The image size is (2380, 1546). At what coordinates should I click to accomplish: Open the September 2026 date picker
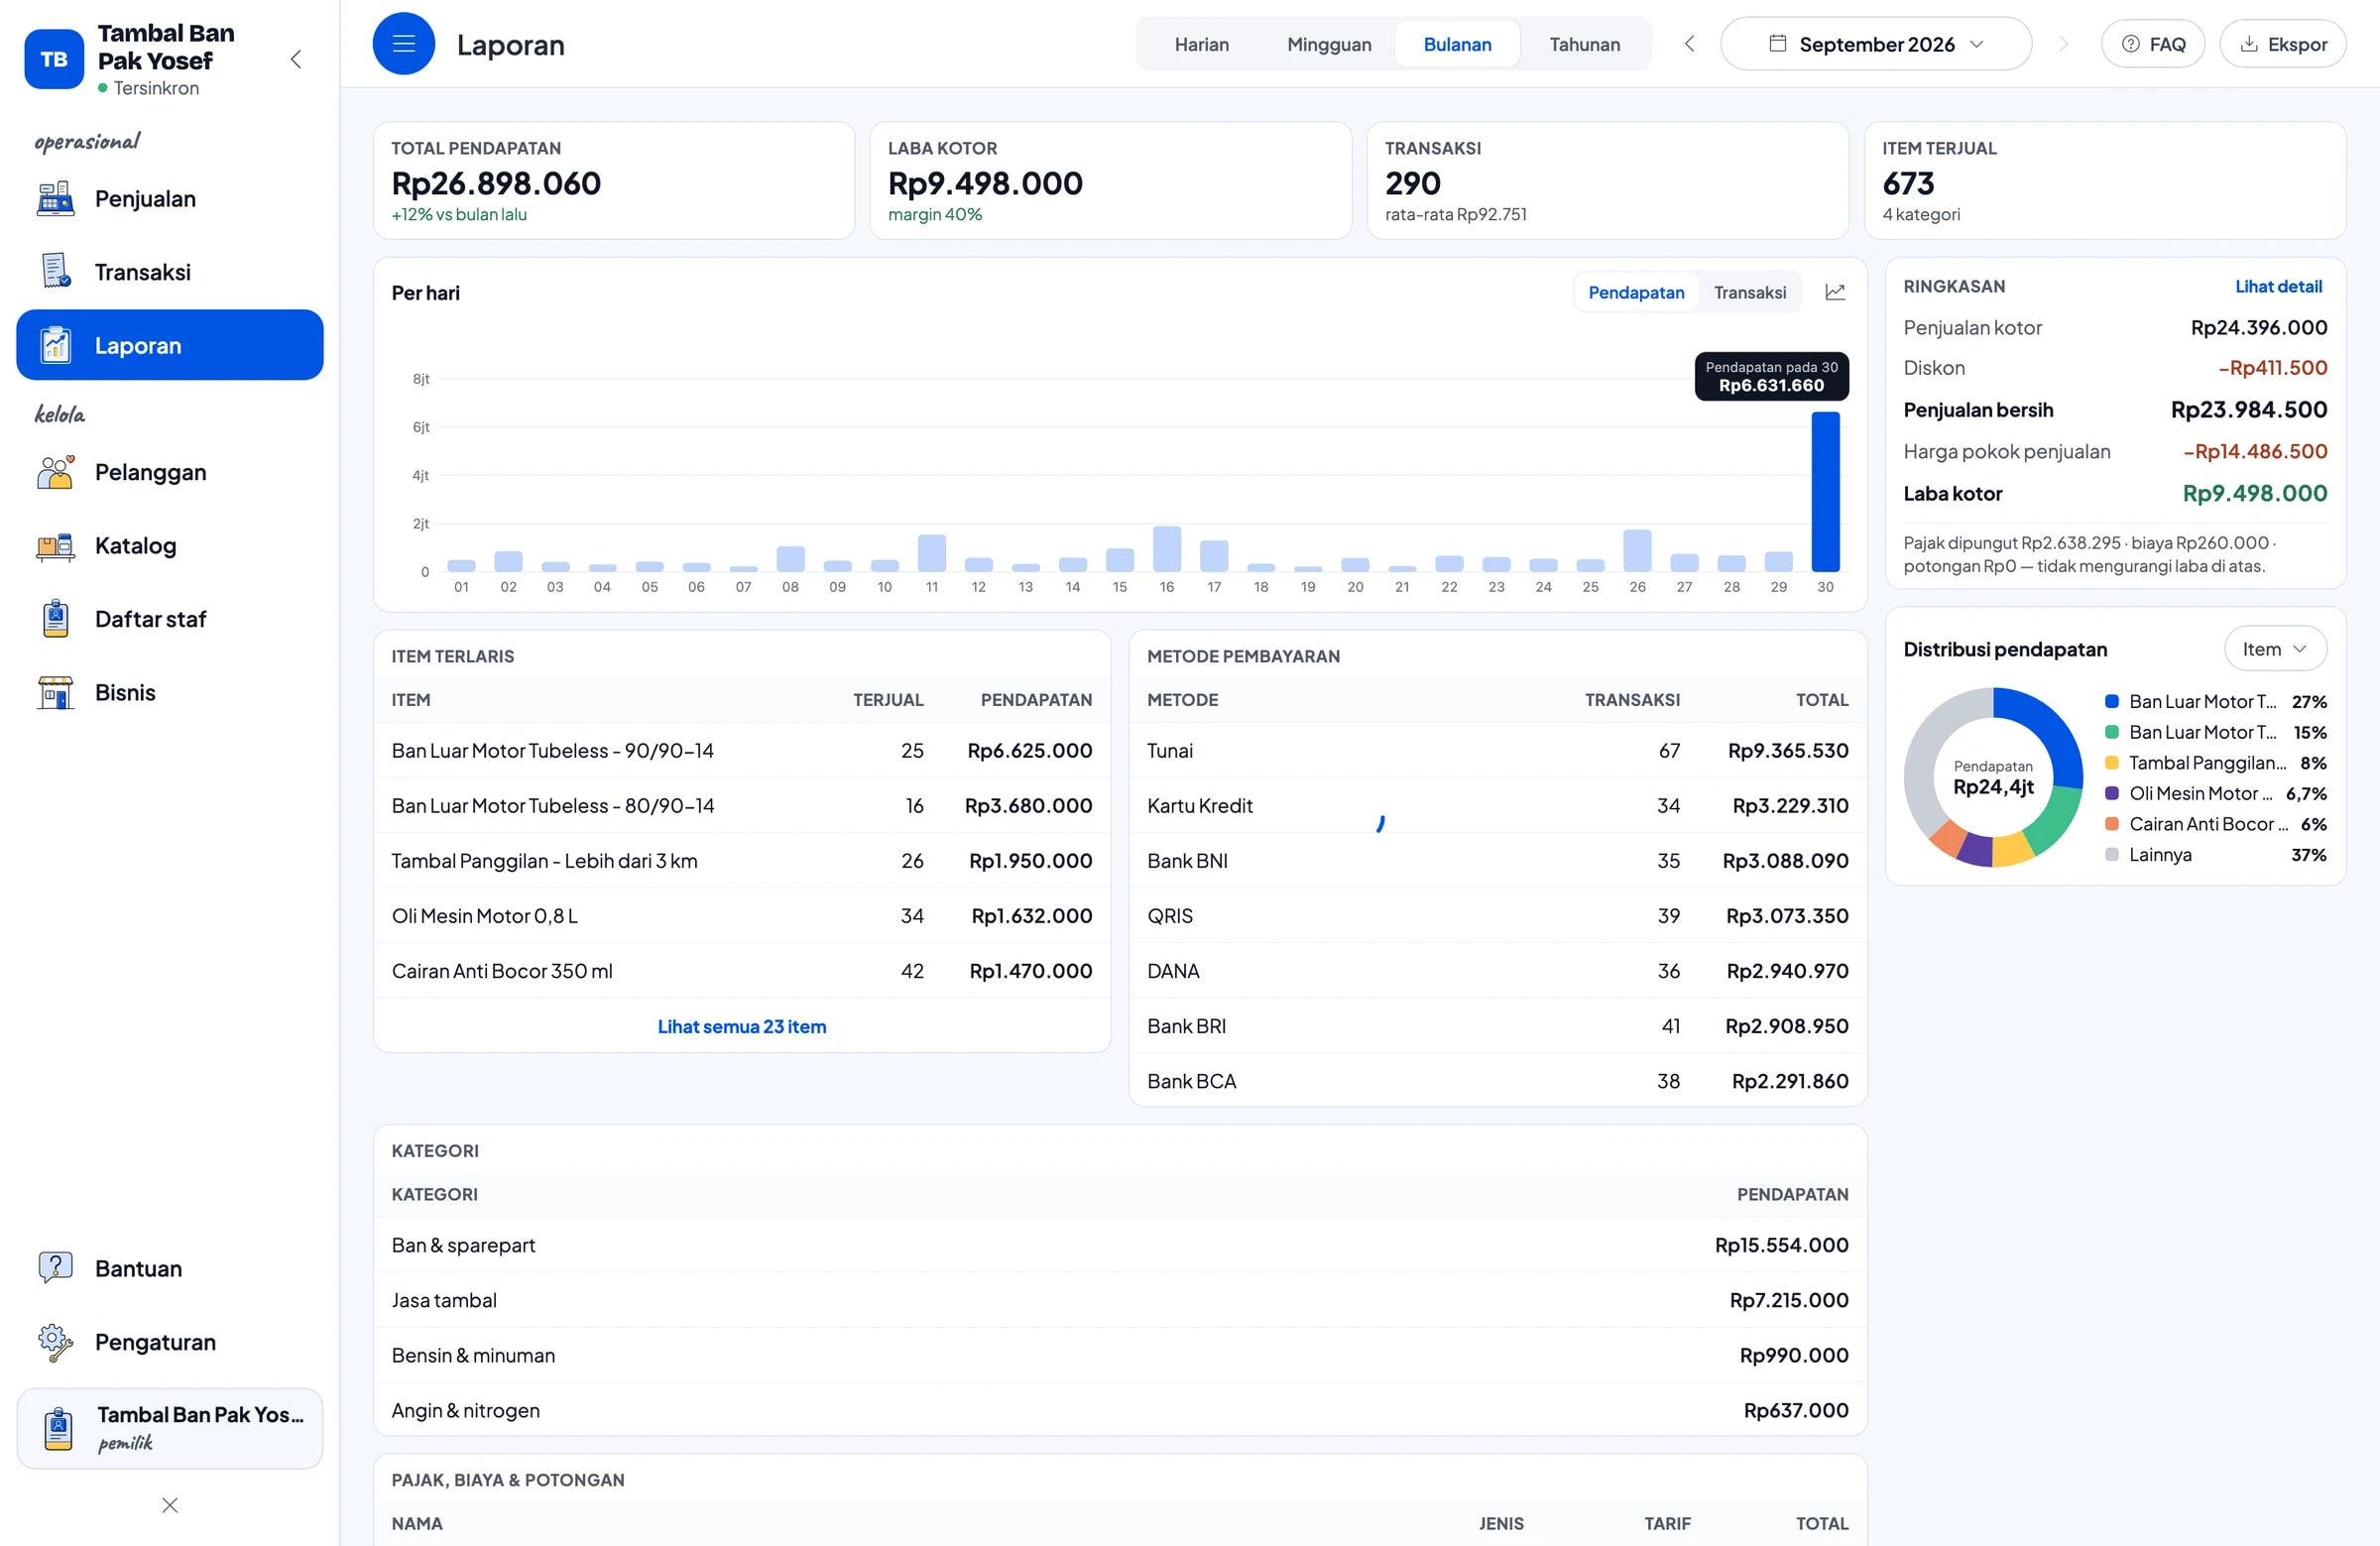[1876, 44]
